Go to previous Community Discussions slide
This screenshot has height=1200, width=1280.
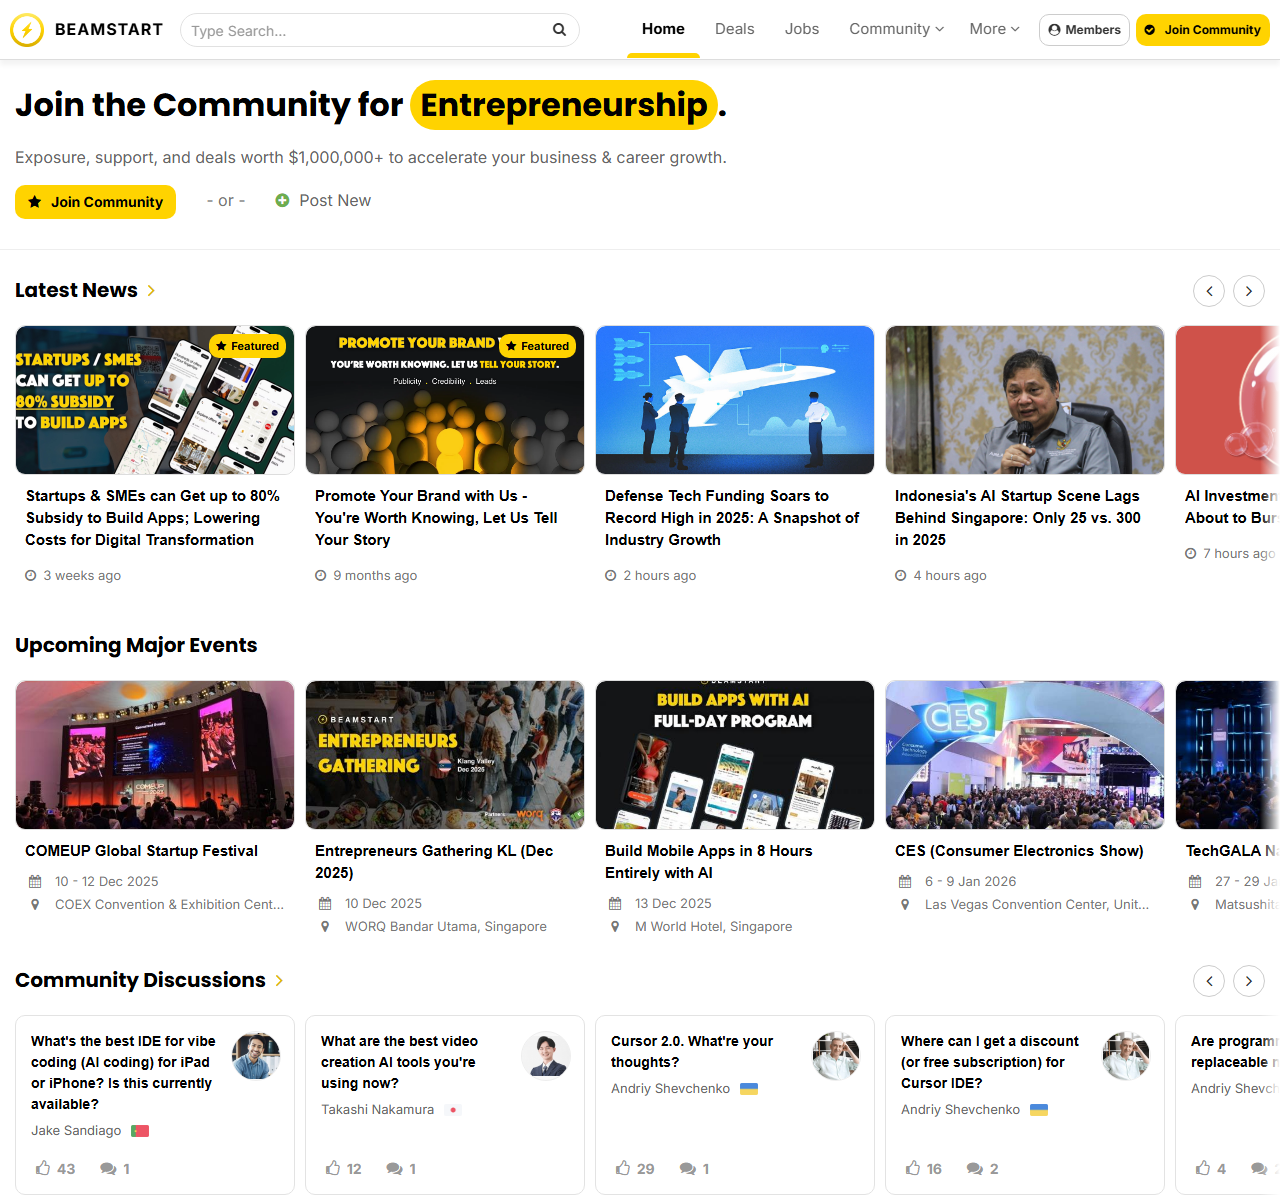1209,981
